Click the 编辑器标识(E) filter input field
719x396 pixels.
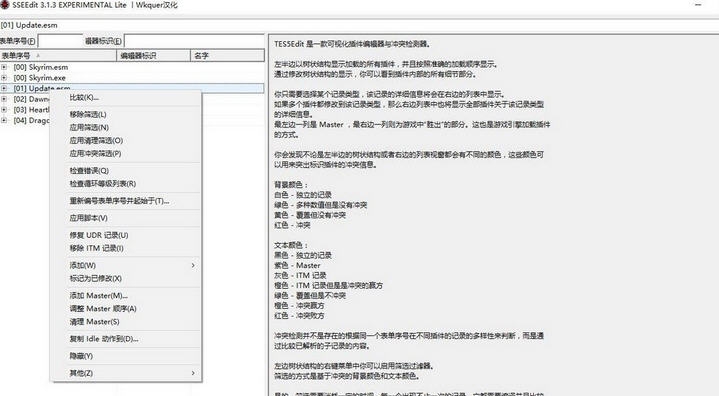(x=194, y=41)
